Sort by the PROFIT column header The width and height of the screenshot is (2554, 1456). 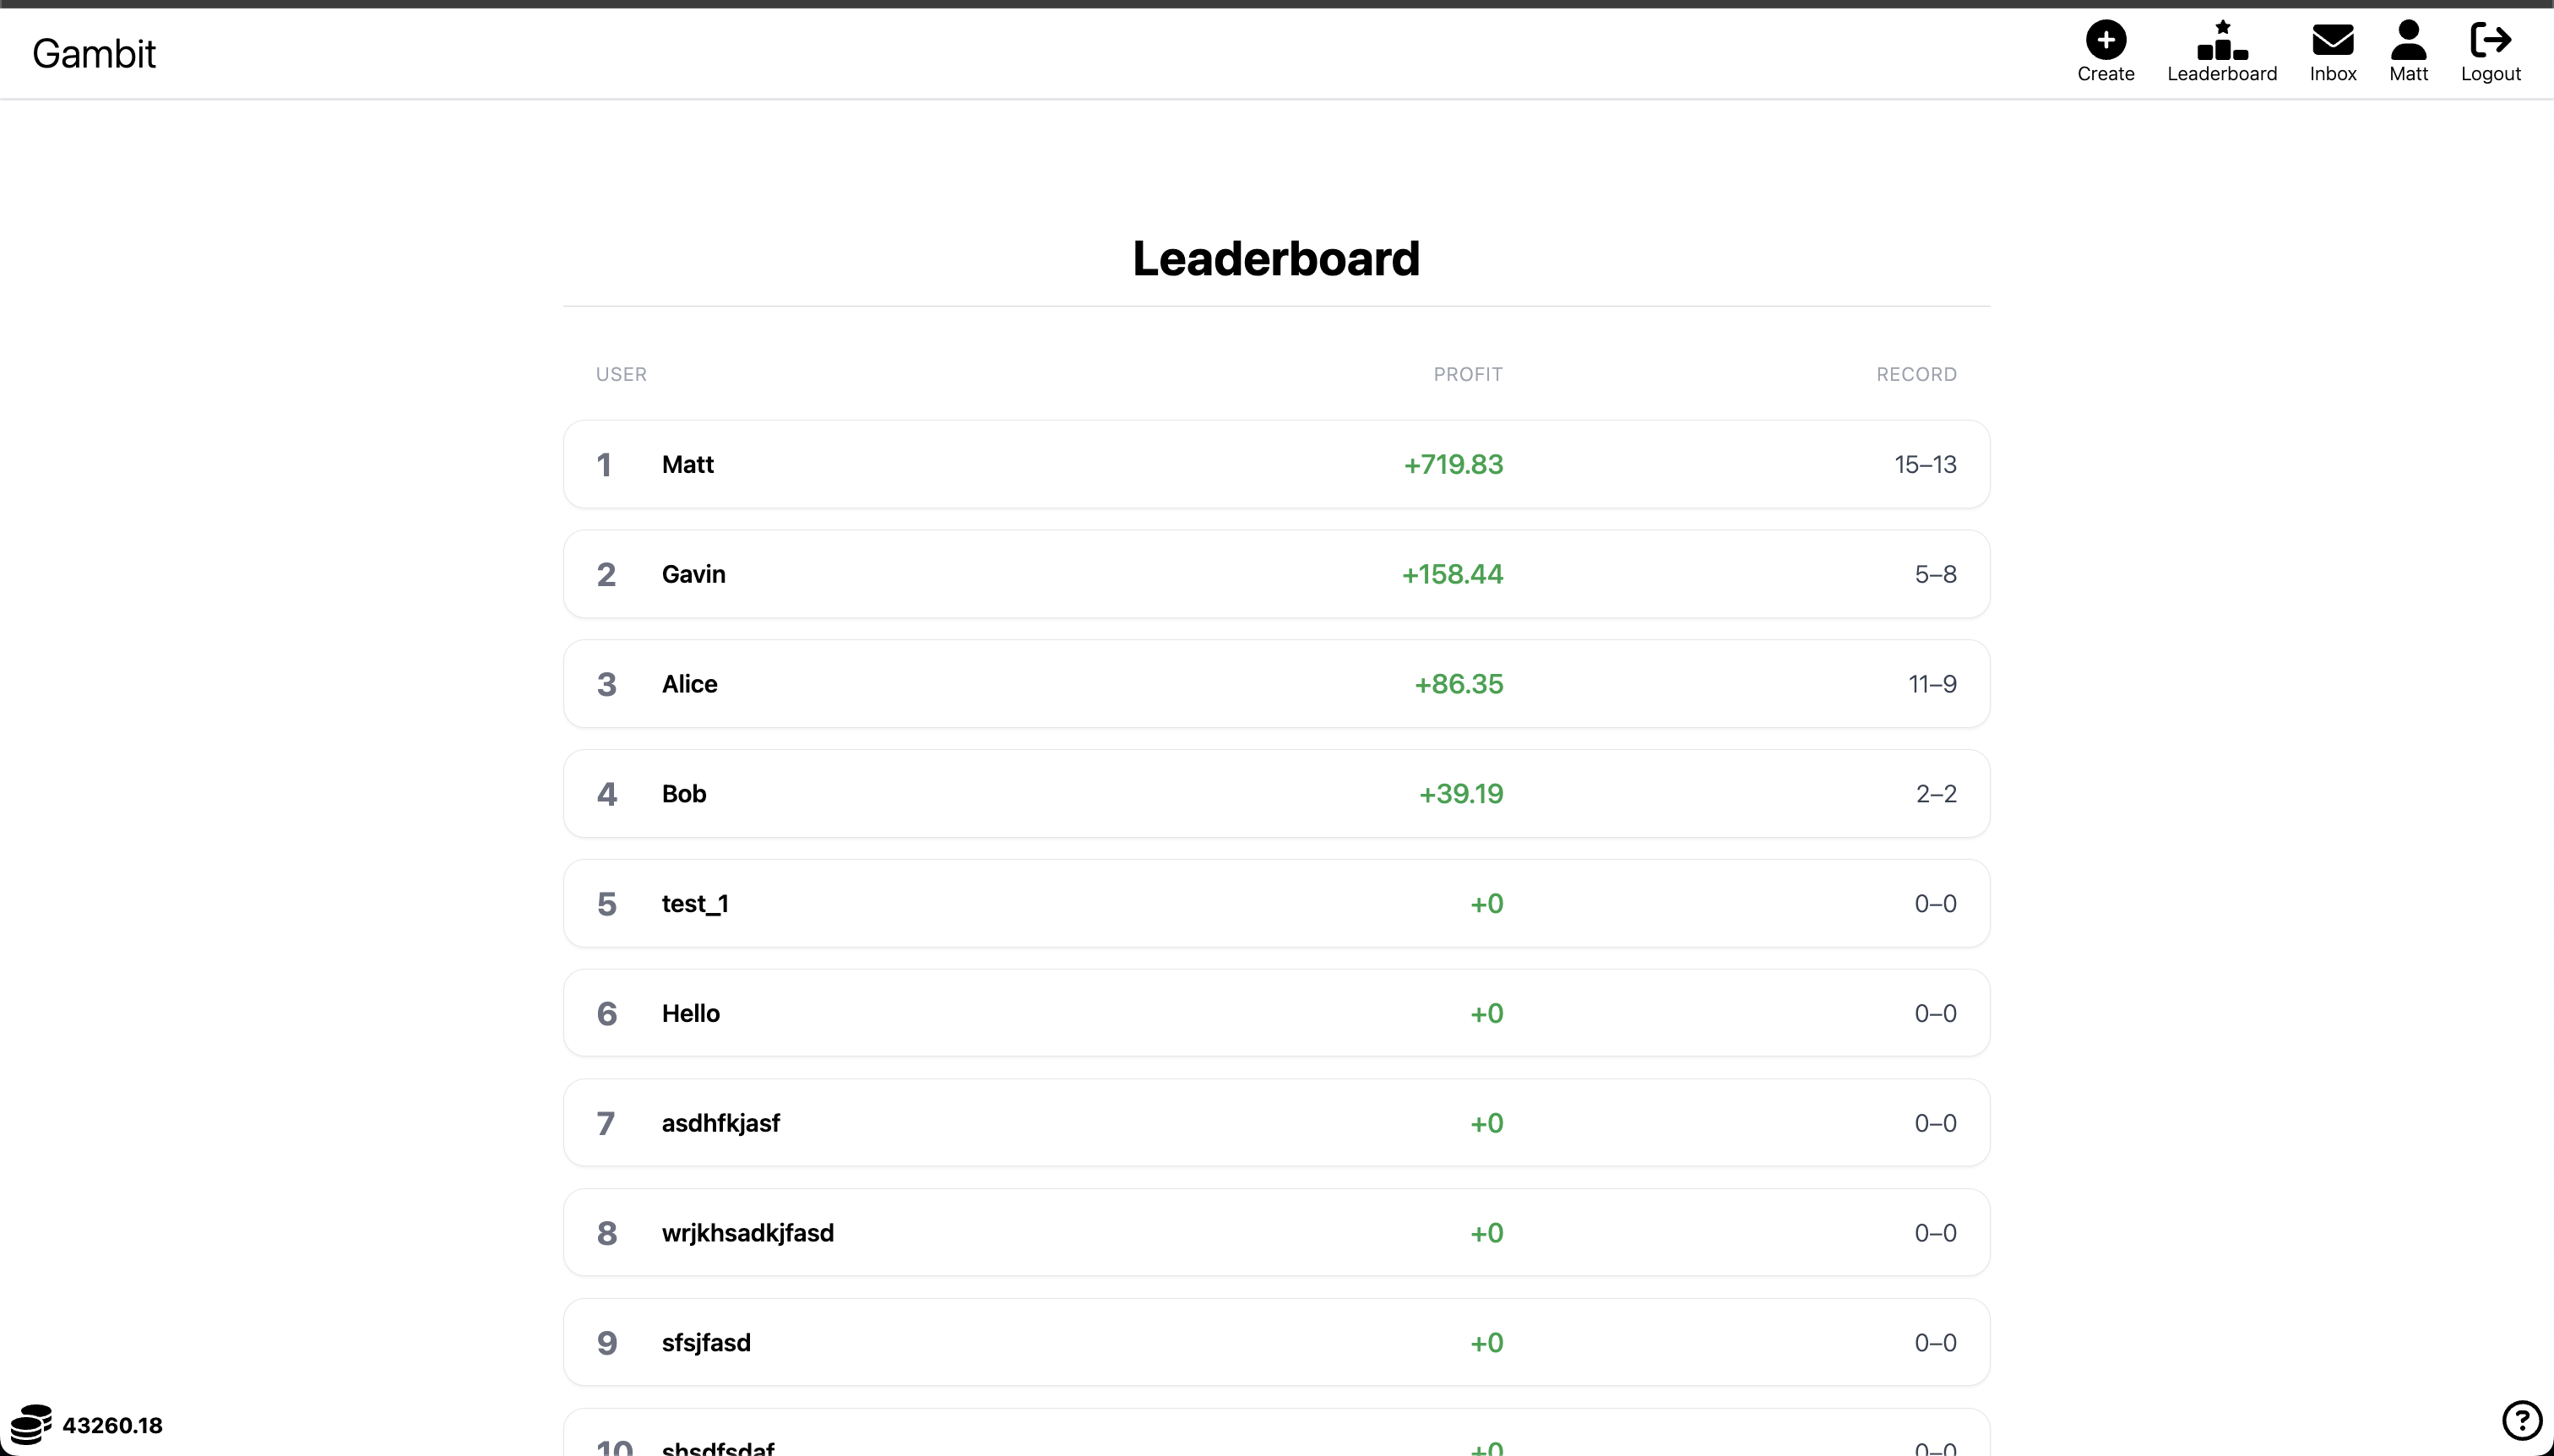pyautogui.click(x=1467, y=373)
